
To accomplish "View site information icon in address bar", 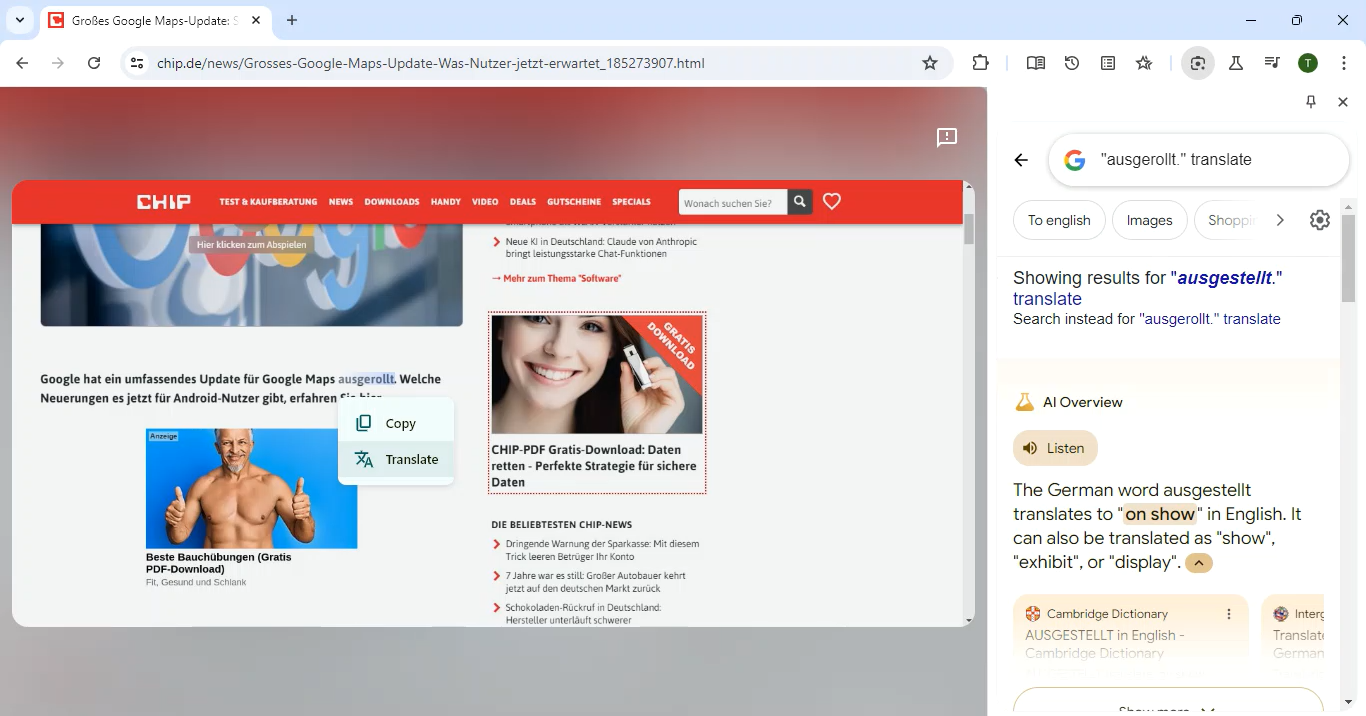I will [138, 63].
